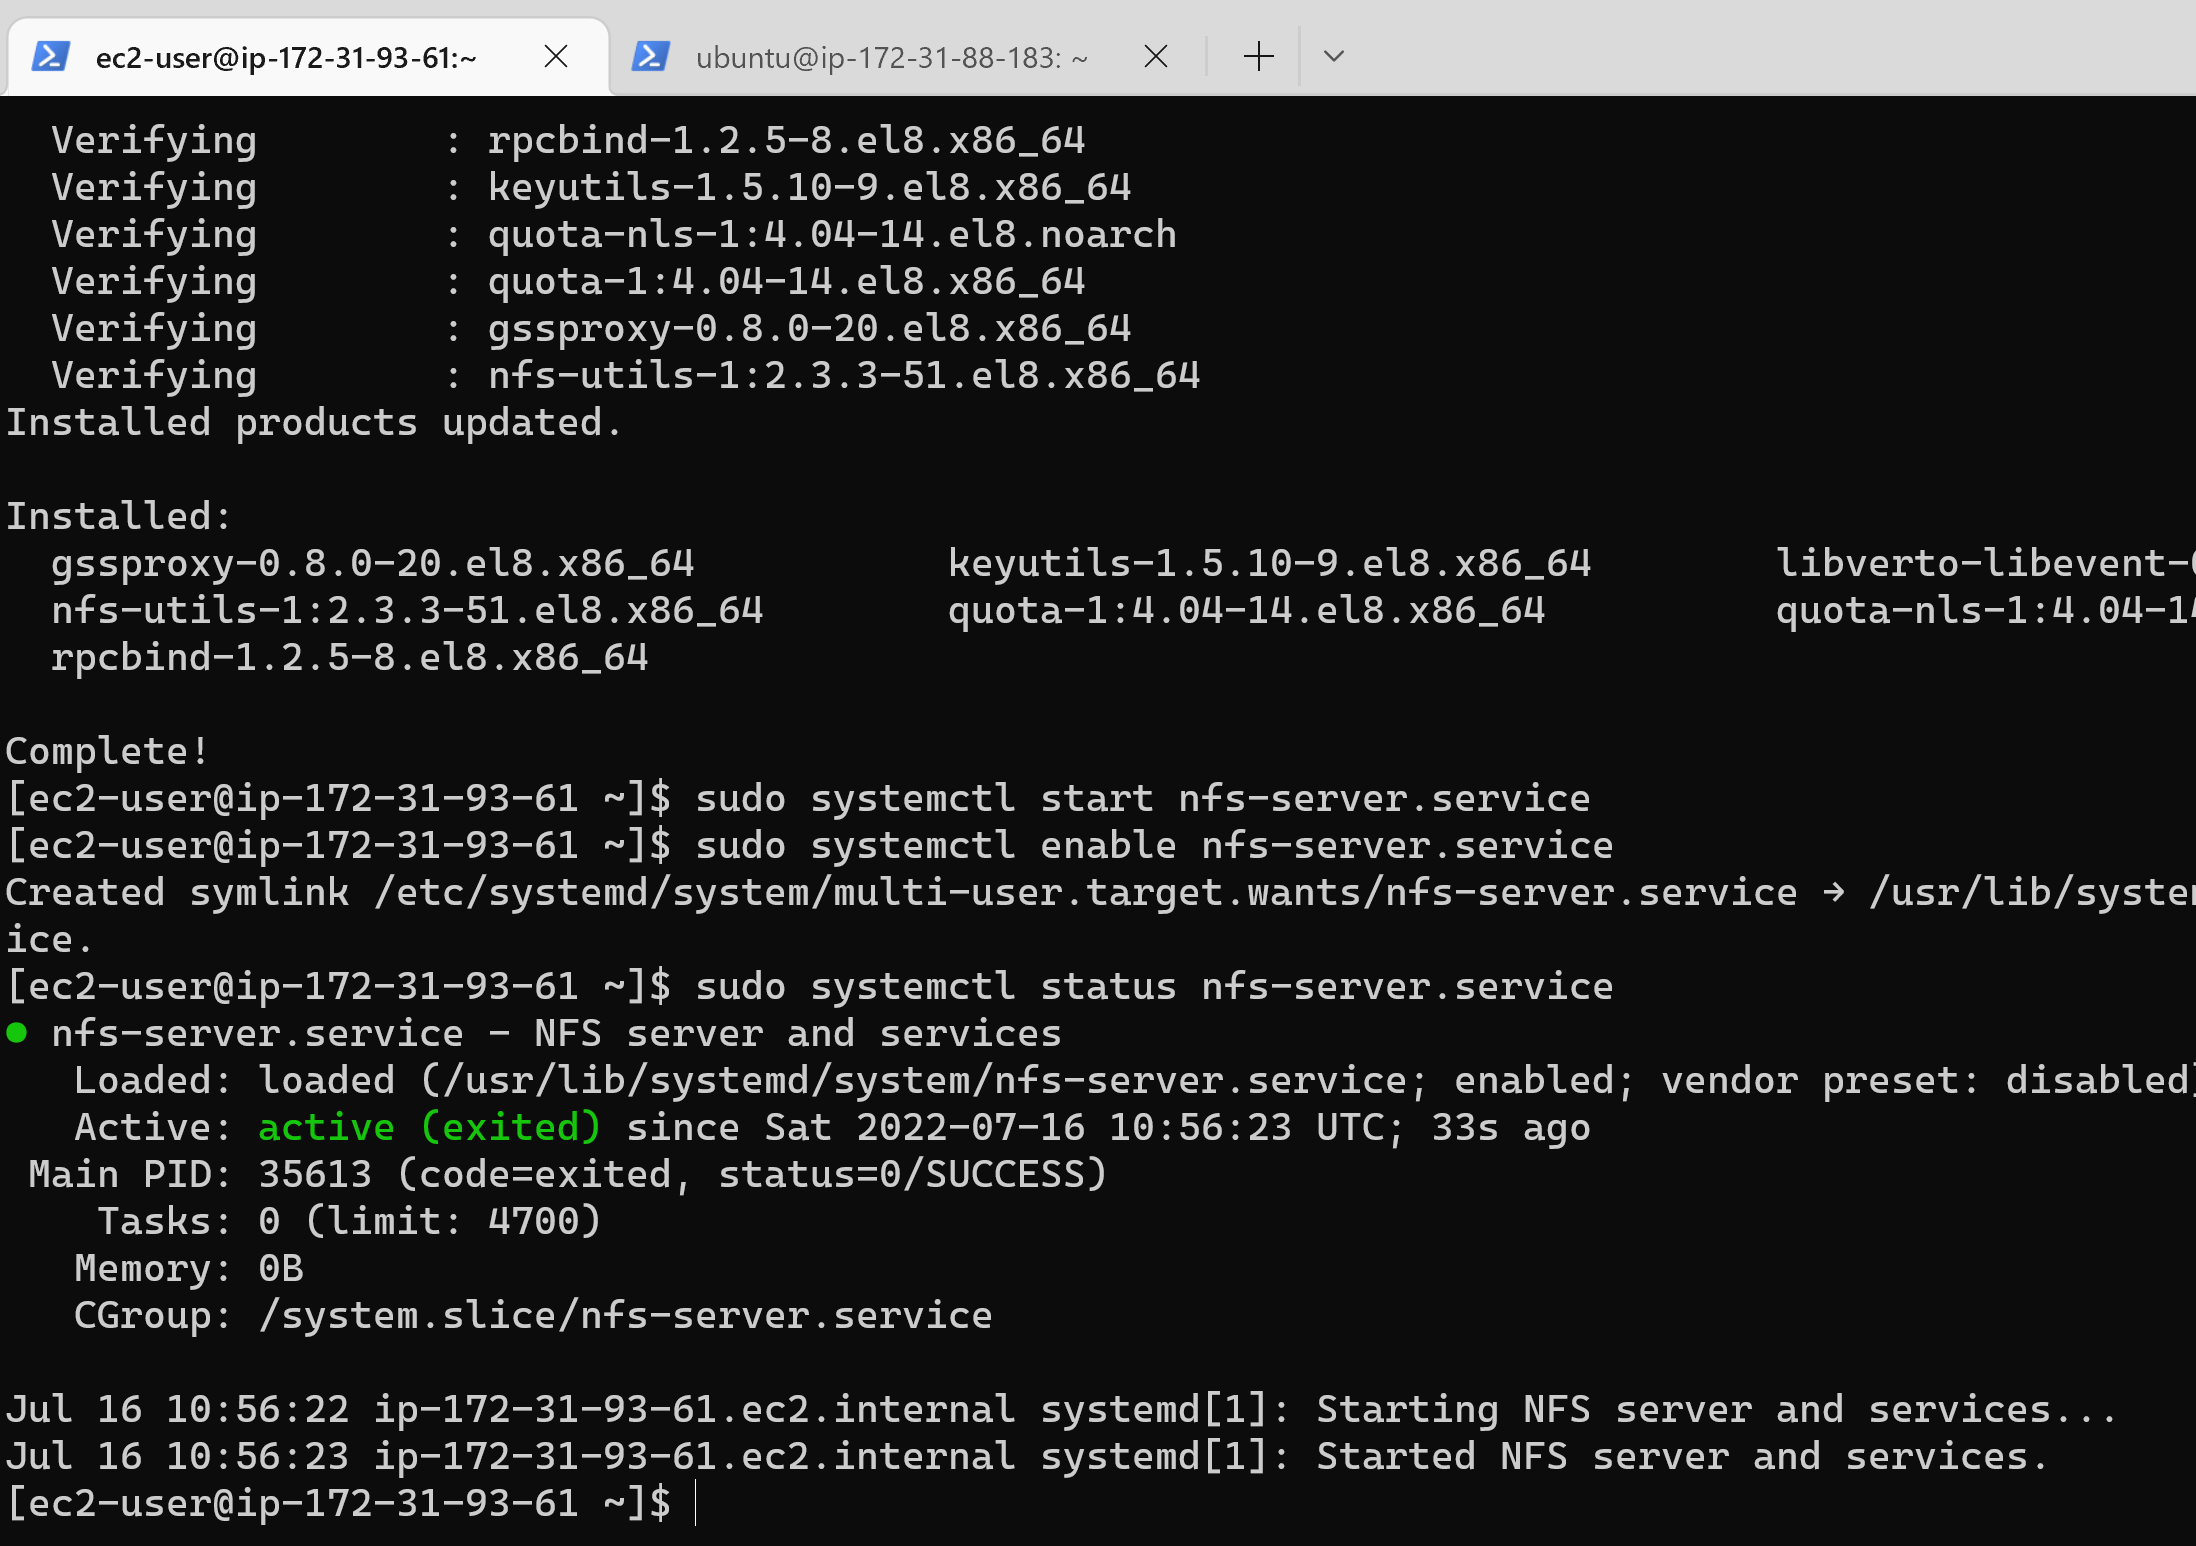Click the PowerShell icon on ec2-user tab
This screenshot has height=1546, width=2196.
(50, 57)
